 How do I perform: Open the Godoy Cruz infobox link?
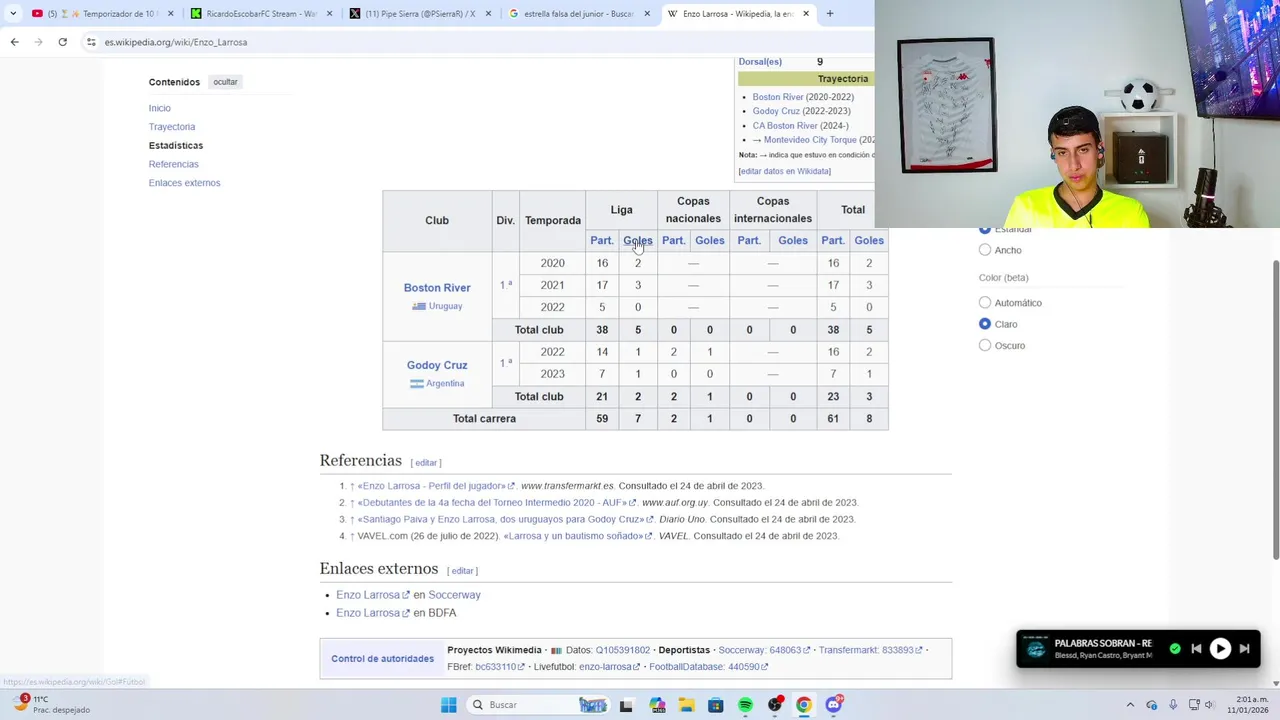[776, 111]
